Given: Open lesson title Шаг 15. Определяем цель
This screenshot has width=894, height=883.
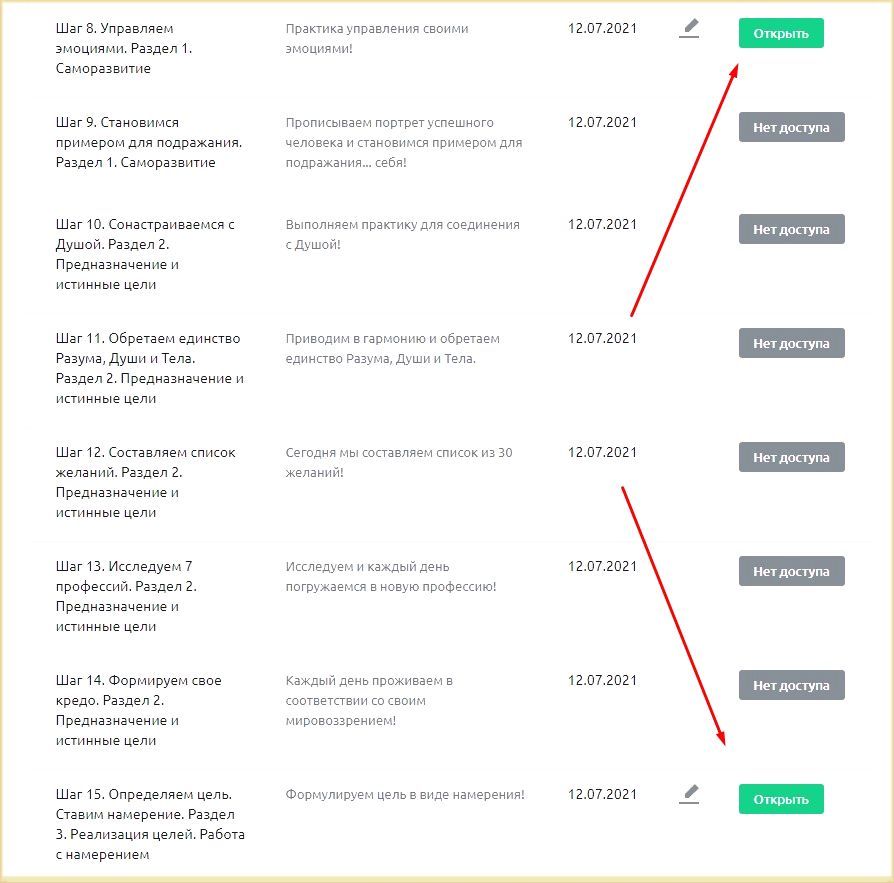Looking at the screenshot, I should click(x=150, y=824).
